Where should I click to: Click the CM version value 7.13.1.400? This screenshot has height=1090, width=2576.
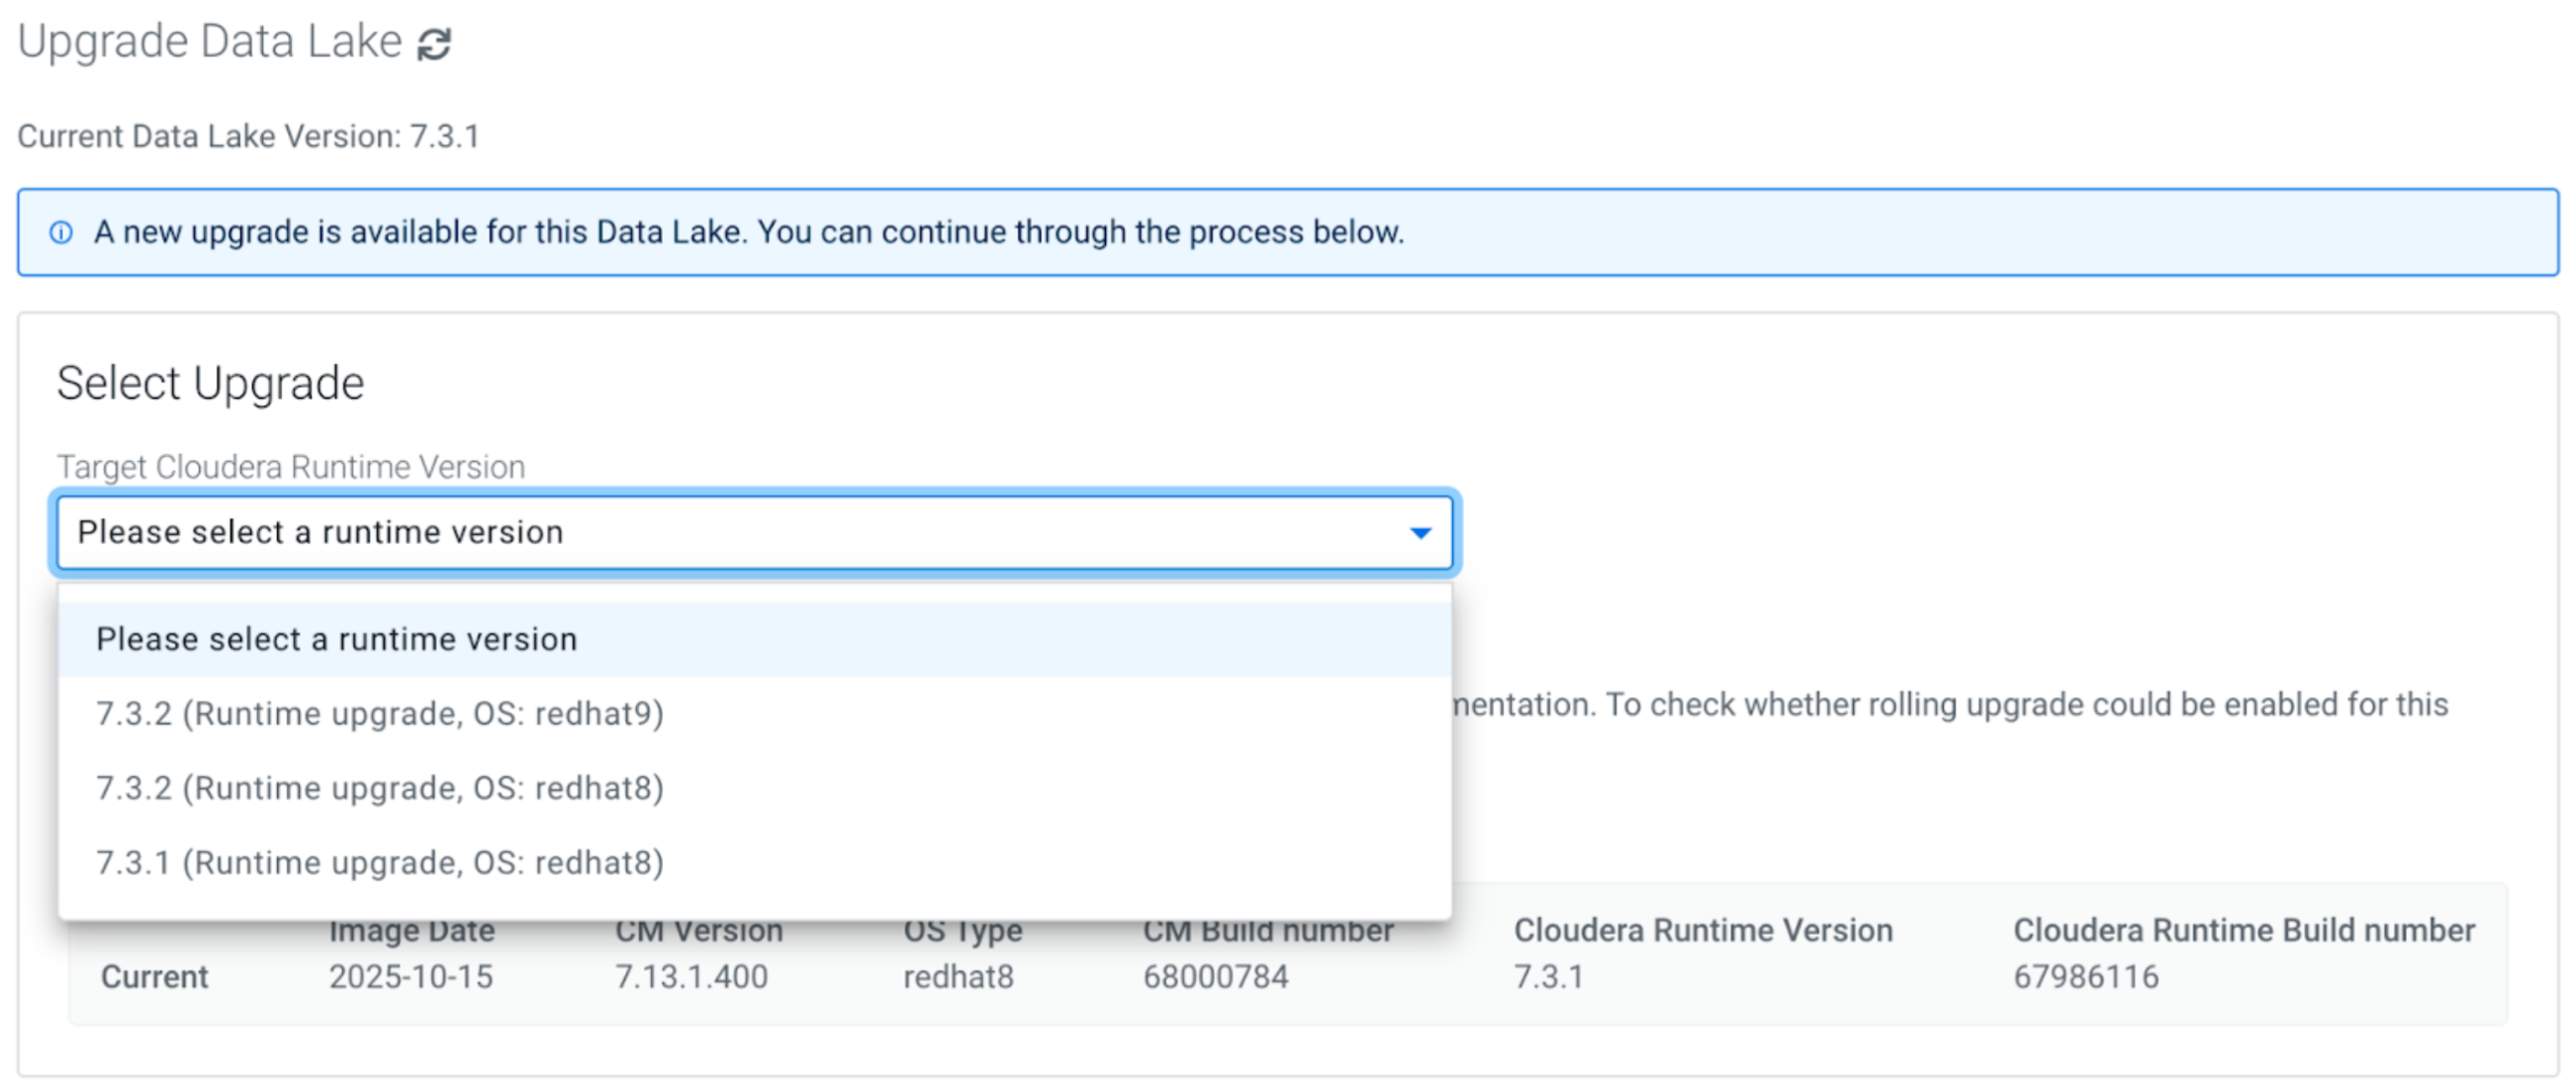(691, 977)
